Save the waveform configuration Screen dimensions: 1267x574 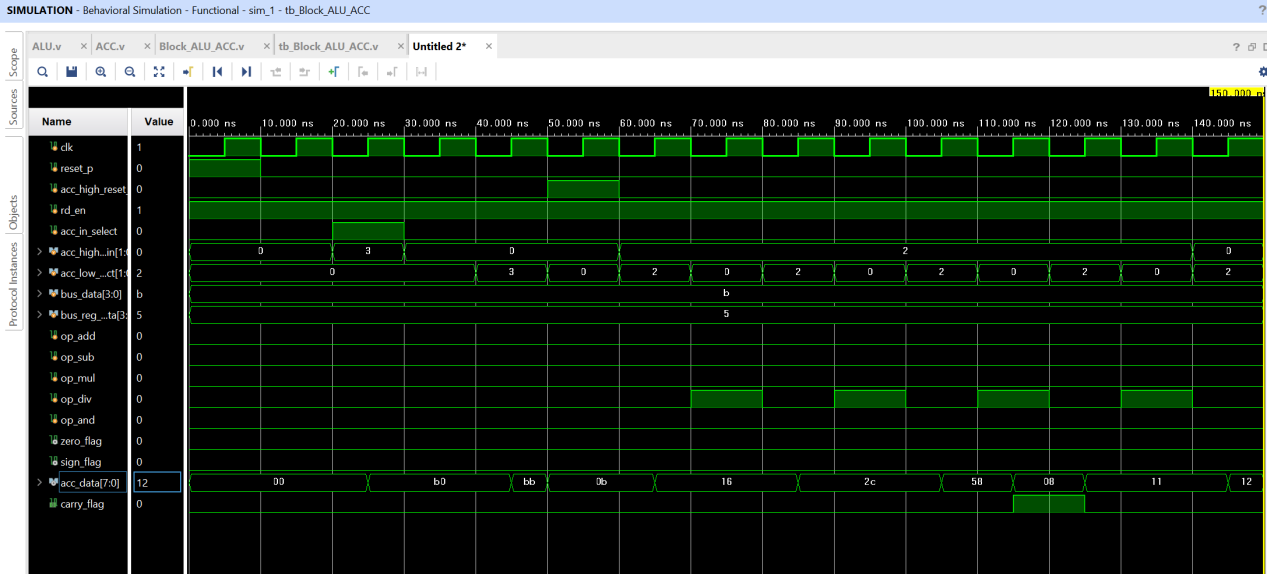point(71,71)
